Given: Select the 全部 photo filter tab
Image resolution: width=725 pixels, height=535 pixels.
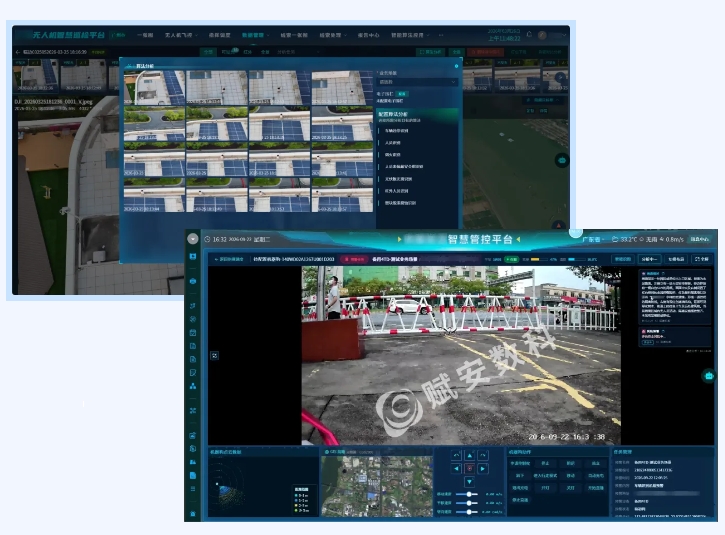Looking at the screenshot, I should (x=209, y=52).
